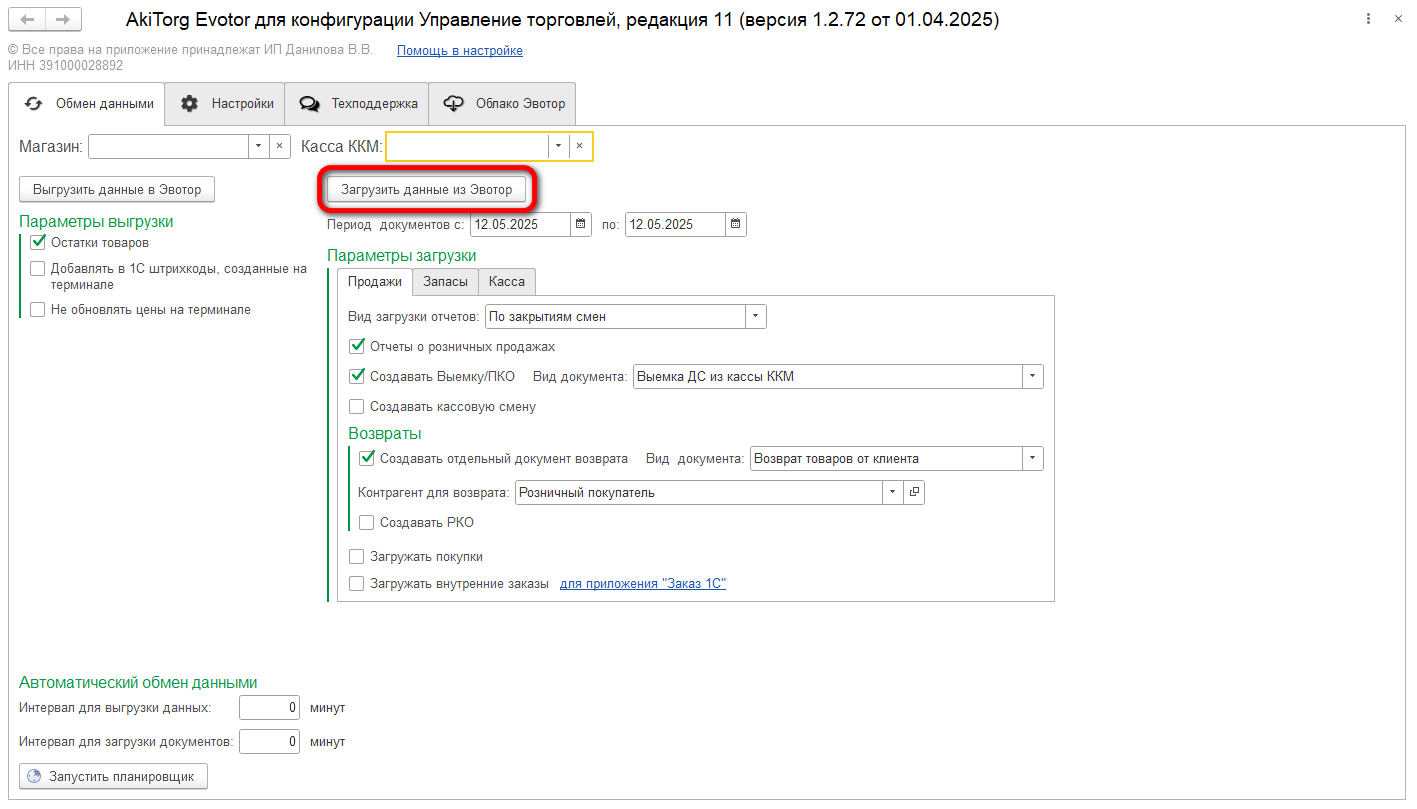Screen dimensions: 1417x809
Task: Open the Техподдержка tab
Action: click(x=357, y=104)
